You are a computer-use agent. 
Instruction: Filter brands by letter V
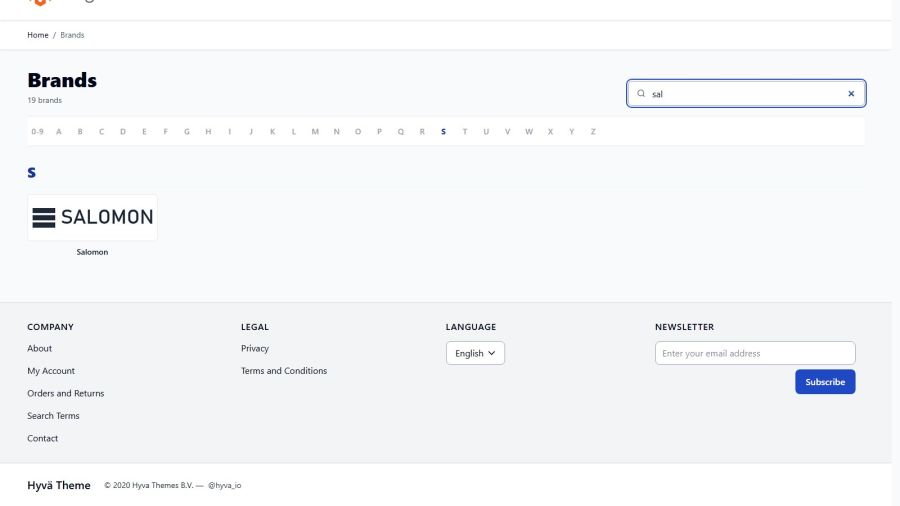[x=507, y=131]
